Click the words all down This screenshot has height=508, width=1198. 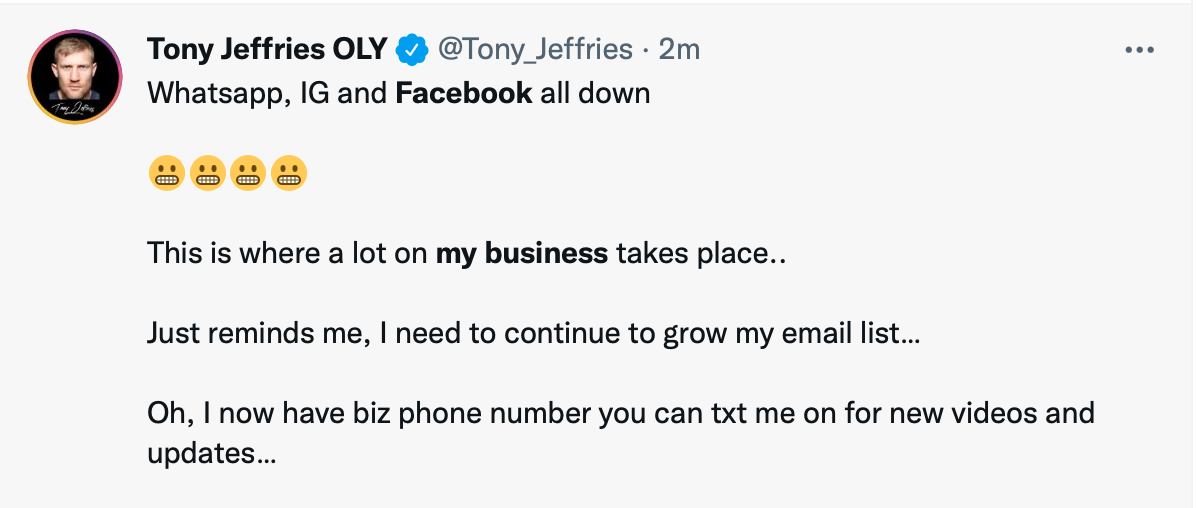(x=595, y=94)
